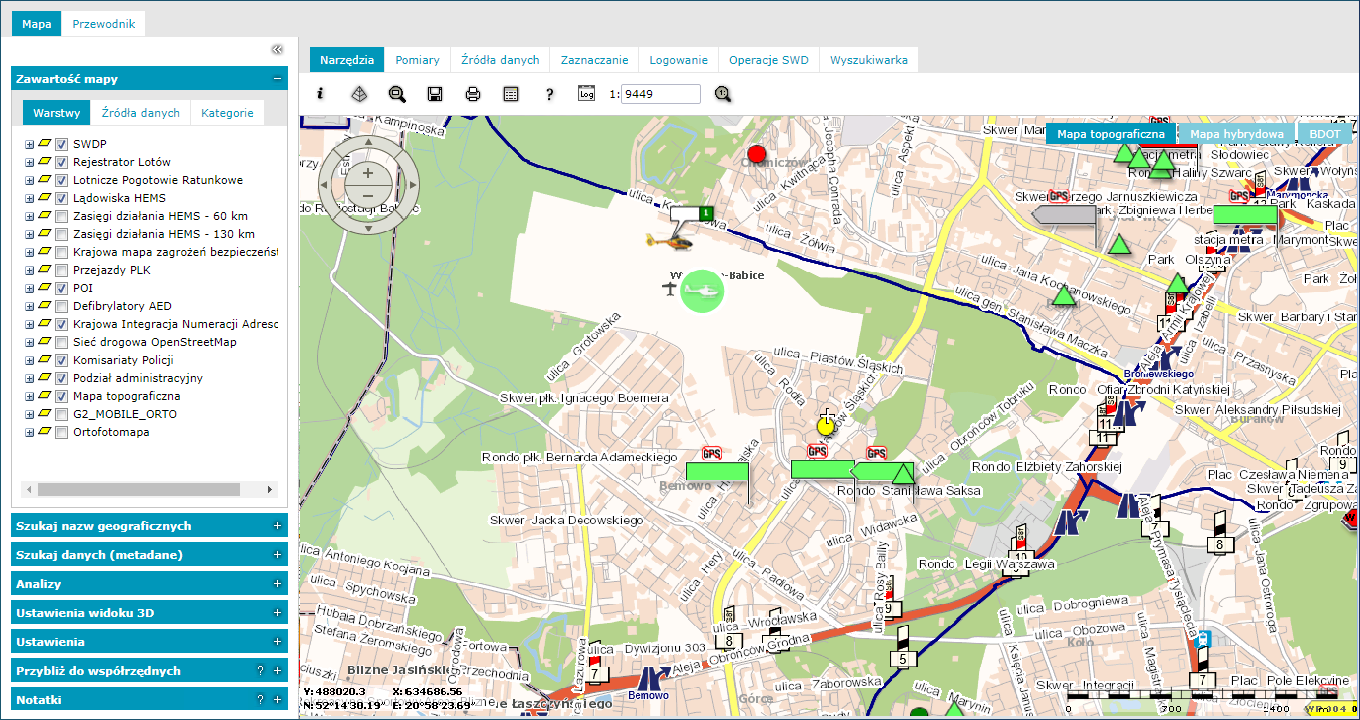Expand the Lądowiska HEMS tree node

(x=30, y=198)
